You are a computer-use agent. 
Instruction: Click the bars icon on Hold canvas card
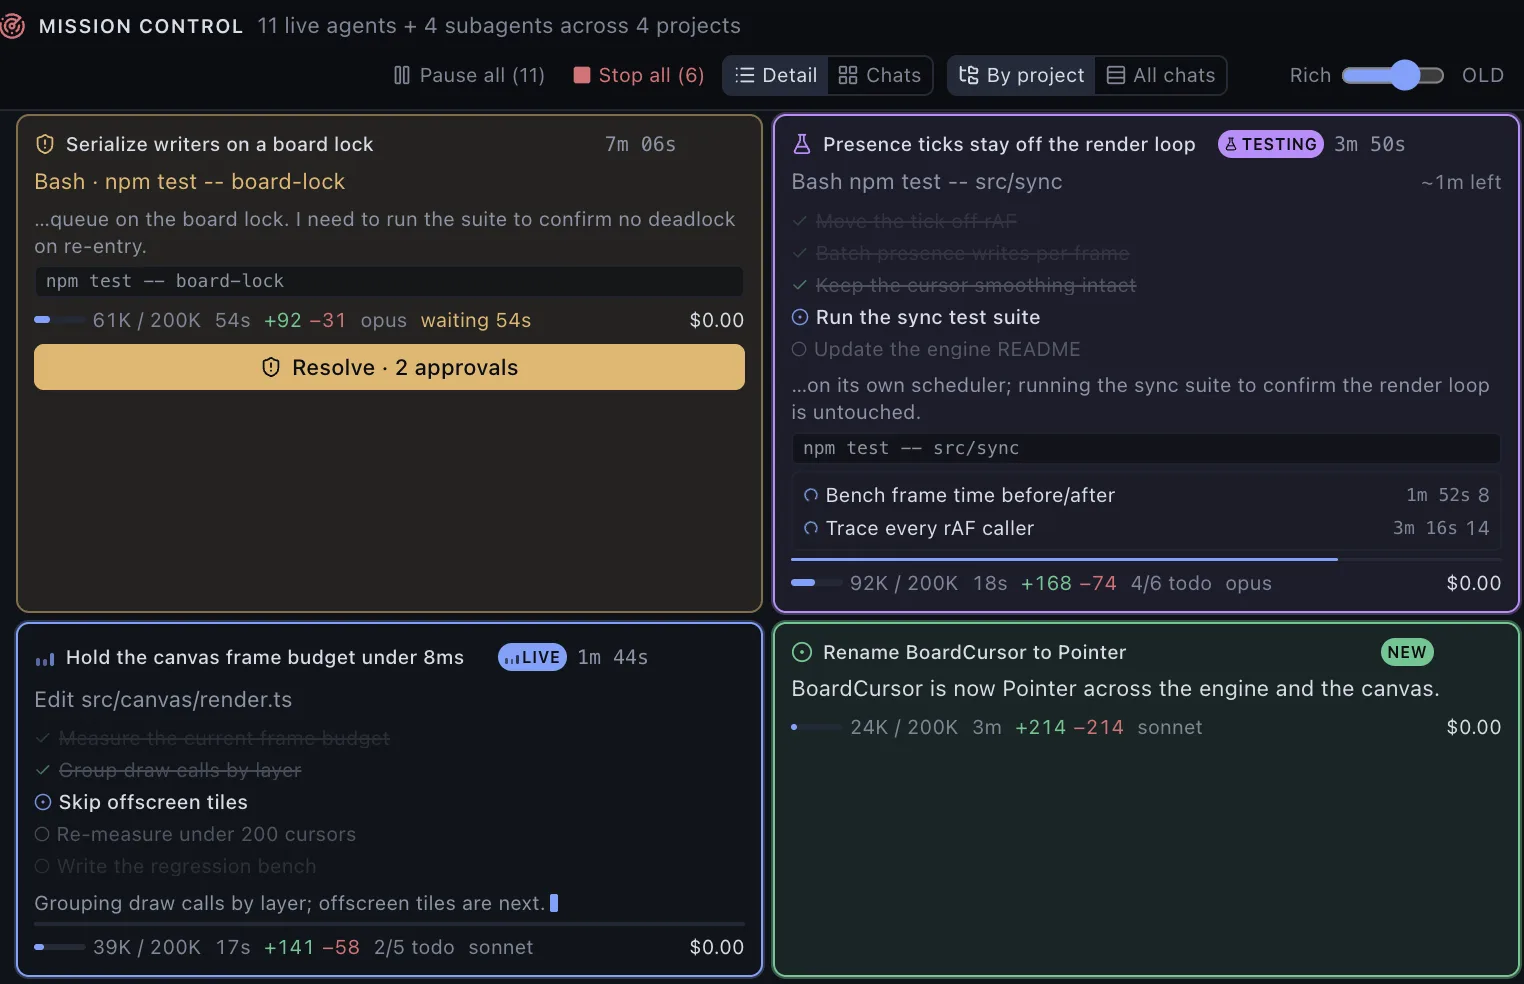45,658
